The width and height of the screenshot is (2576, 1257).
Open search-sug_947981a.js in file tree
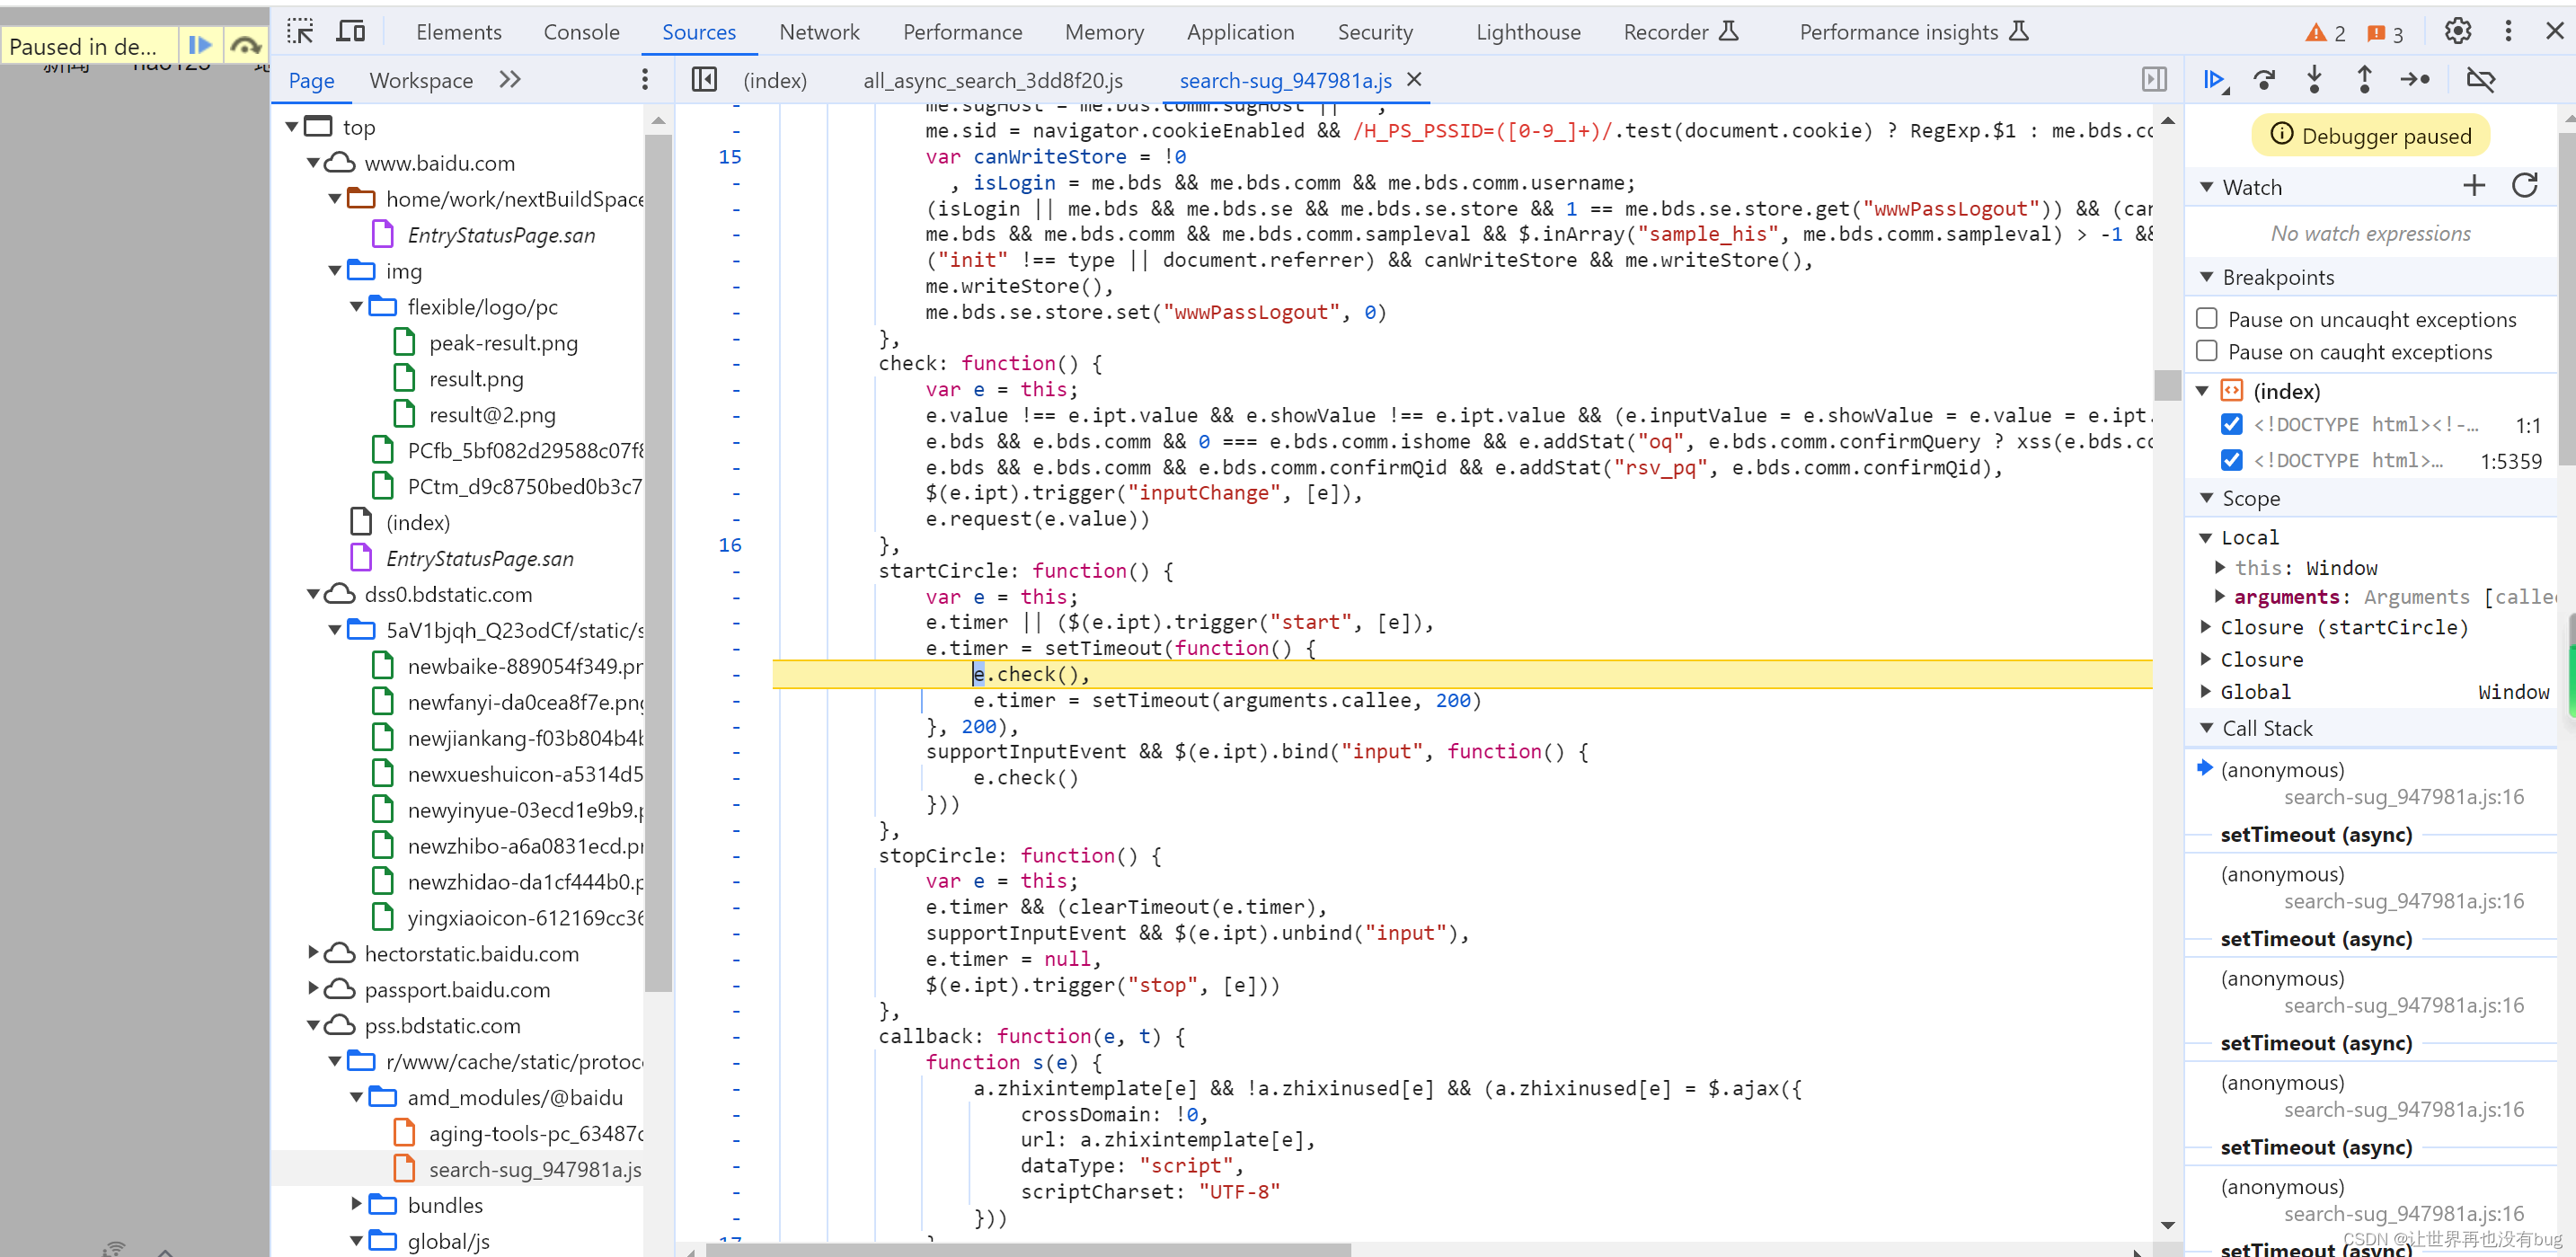535,1169
